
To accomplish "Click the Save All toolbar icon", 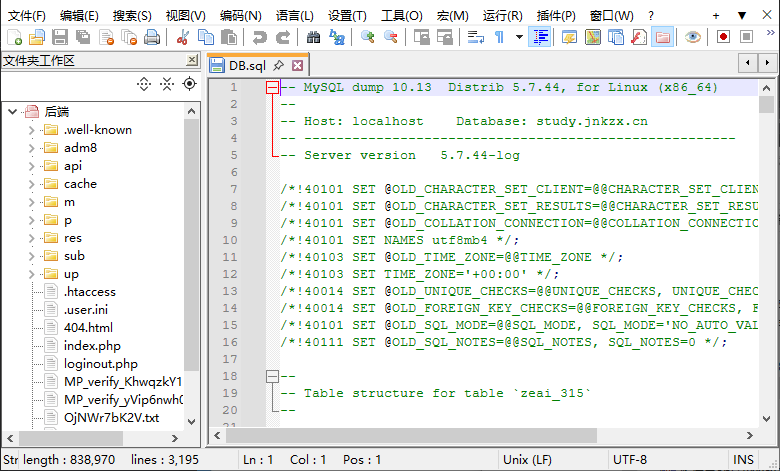I will (83, 37).
